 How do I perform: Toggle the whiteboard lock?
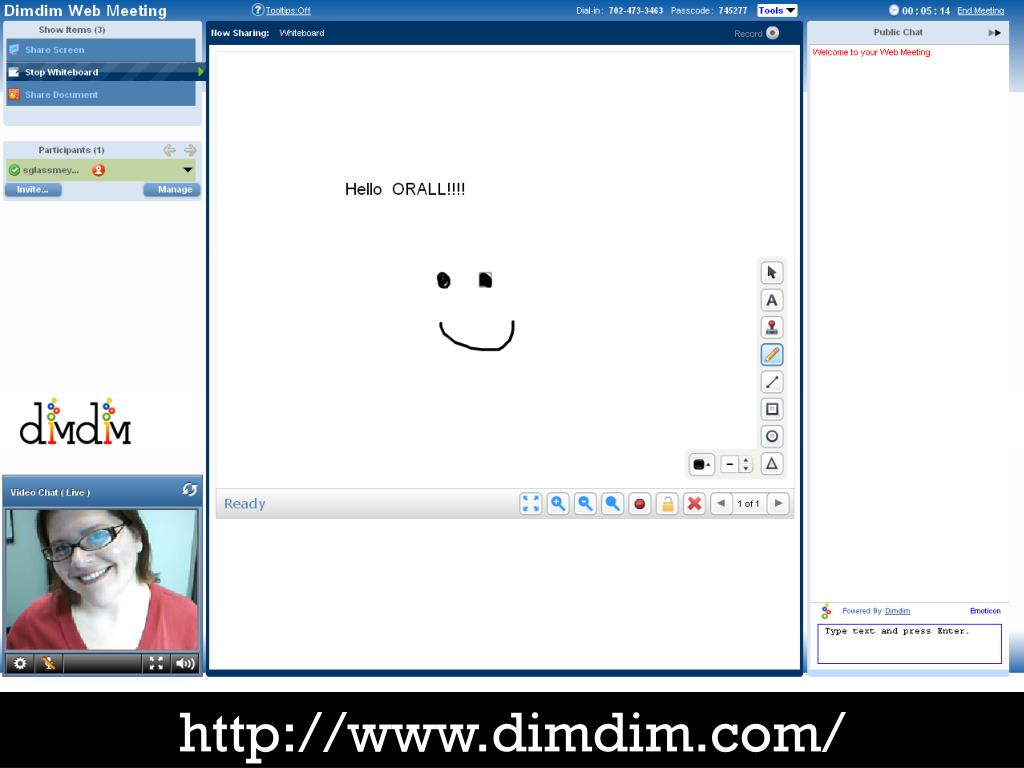point(667,504)
